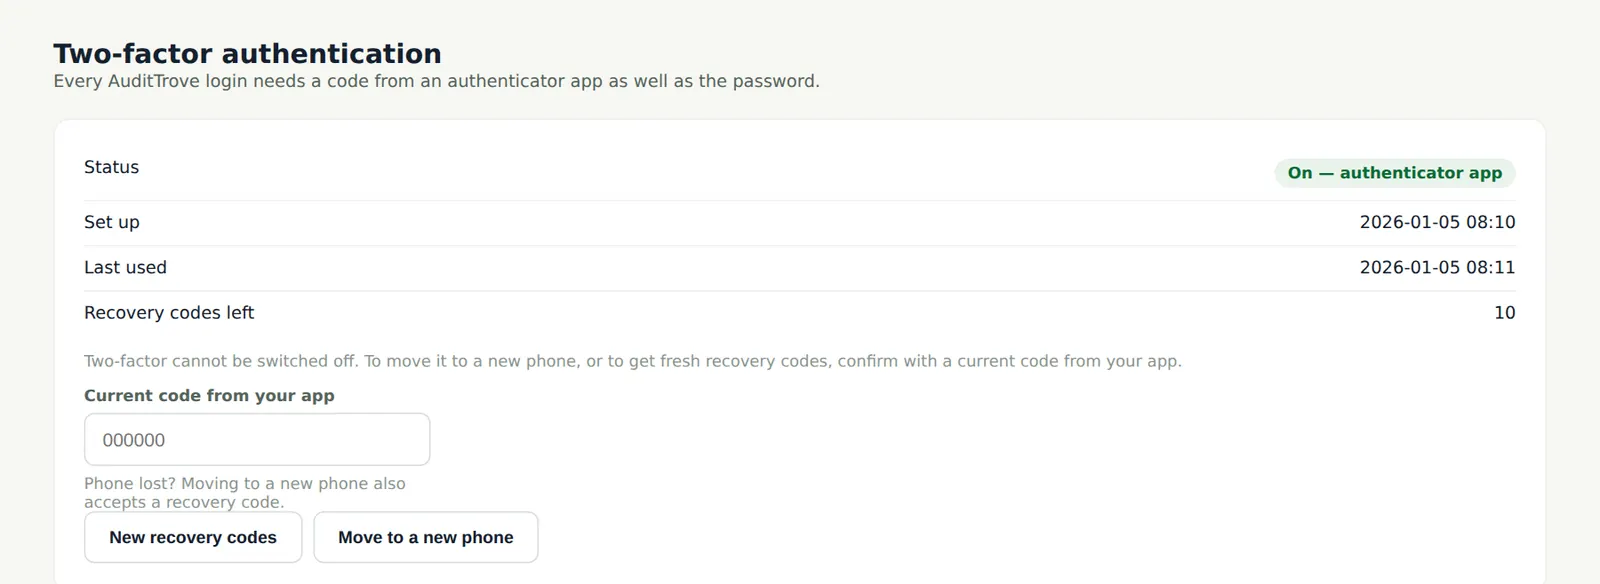Viewport: 1600px width, 584px height.
Task: Click the 000000 placeholder in code box
Action: click(134, 440)
